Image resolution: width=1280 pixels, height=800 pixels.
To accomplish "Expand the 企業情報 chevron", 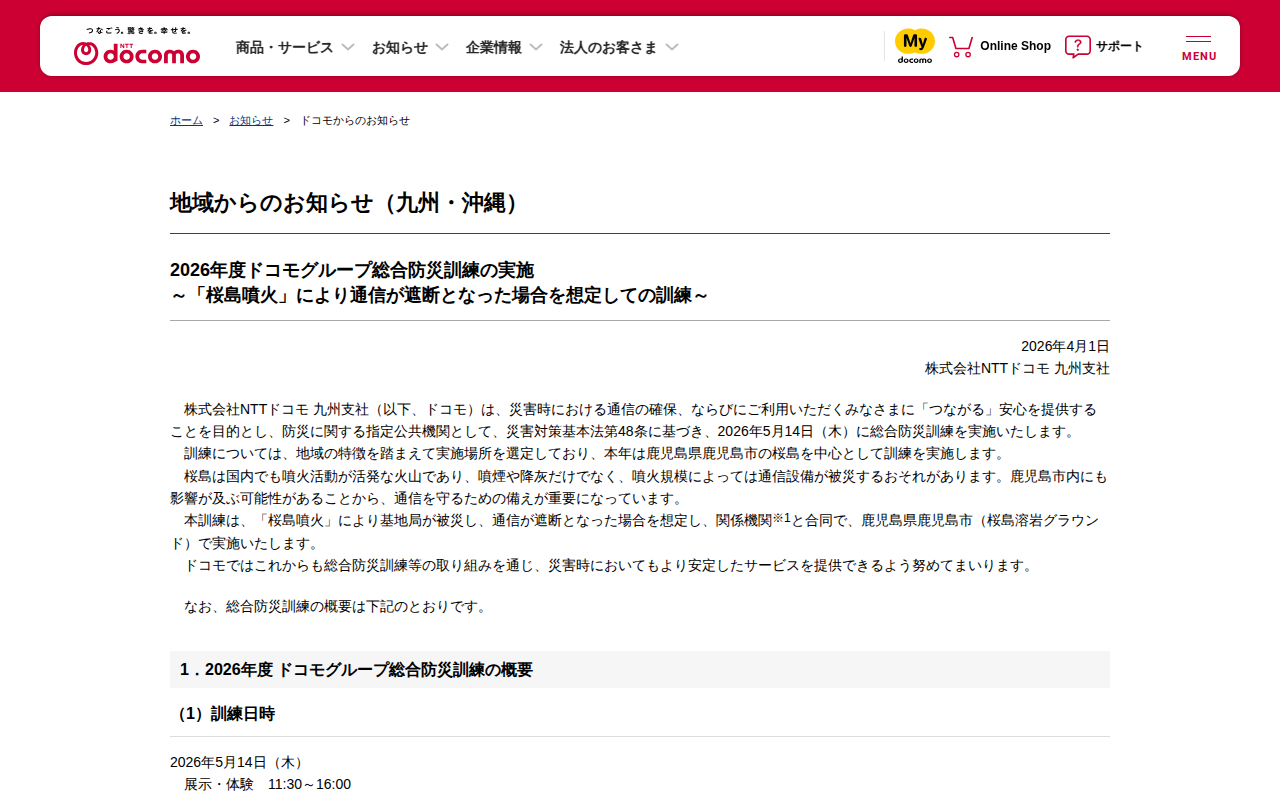I will (x=536, y=47).
